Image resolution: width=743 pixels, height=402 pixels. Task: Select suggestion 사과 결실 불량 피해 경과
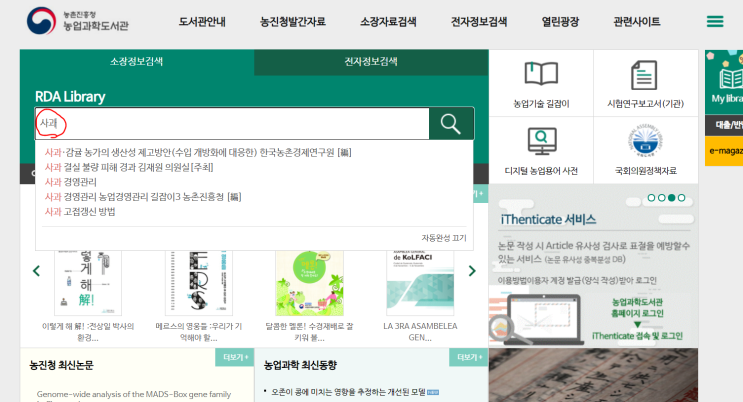point(129,167)
